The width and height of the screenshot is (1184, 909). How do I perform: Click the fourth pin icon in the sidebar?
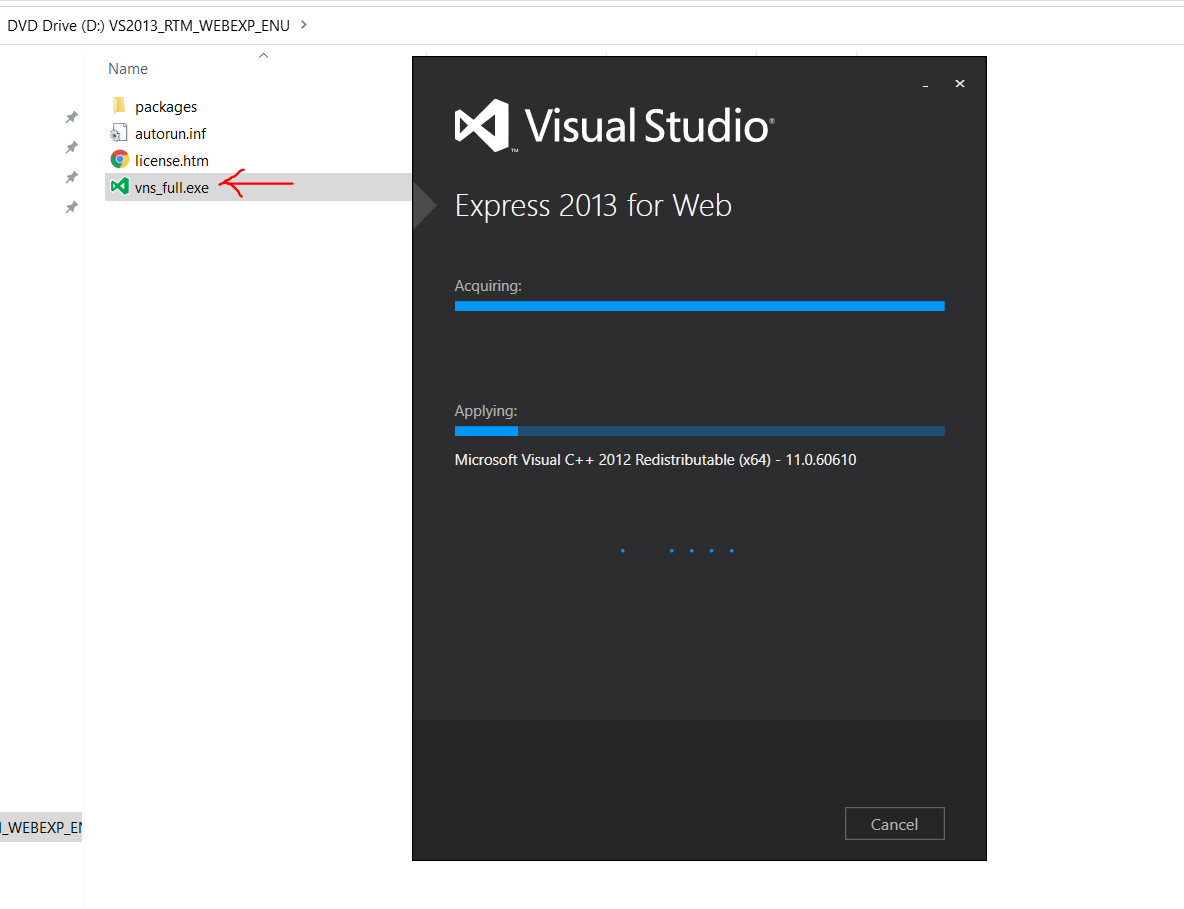71,207
